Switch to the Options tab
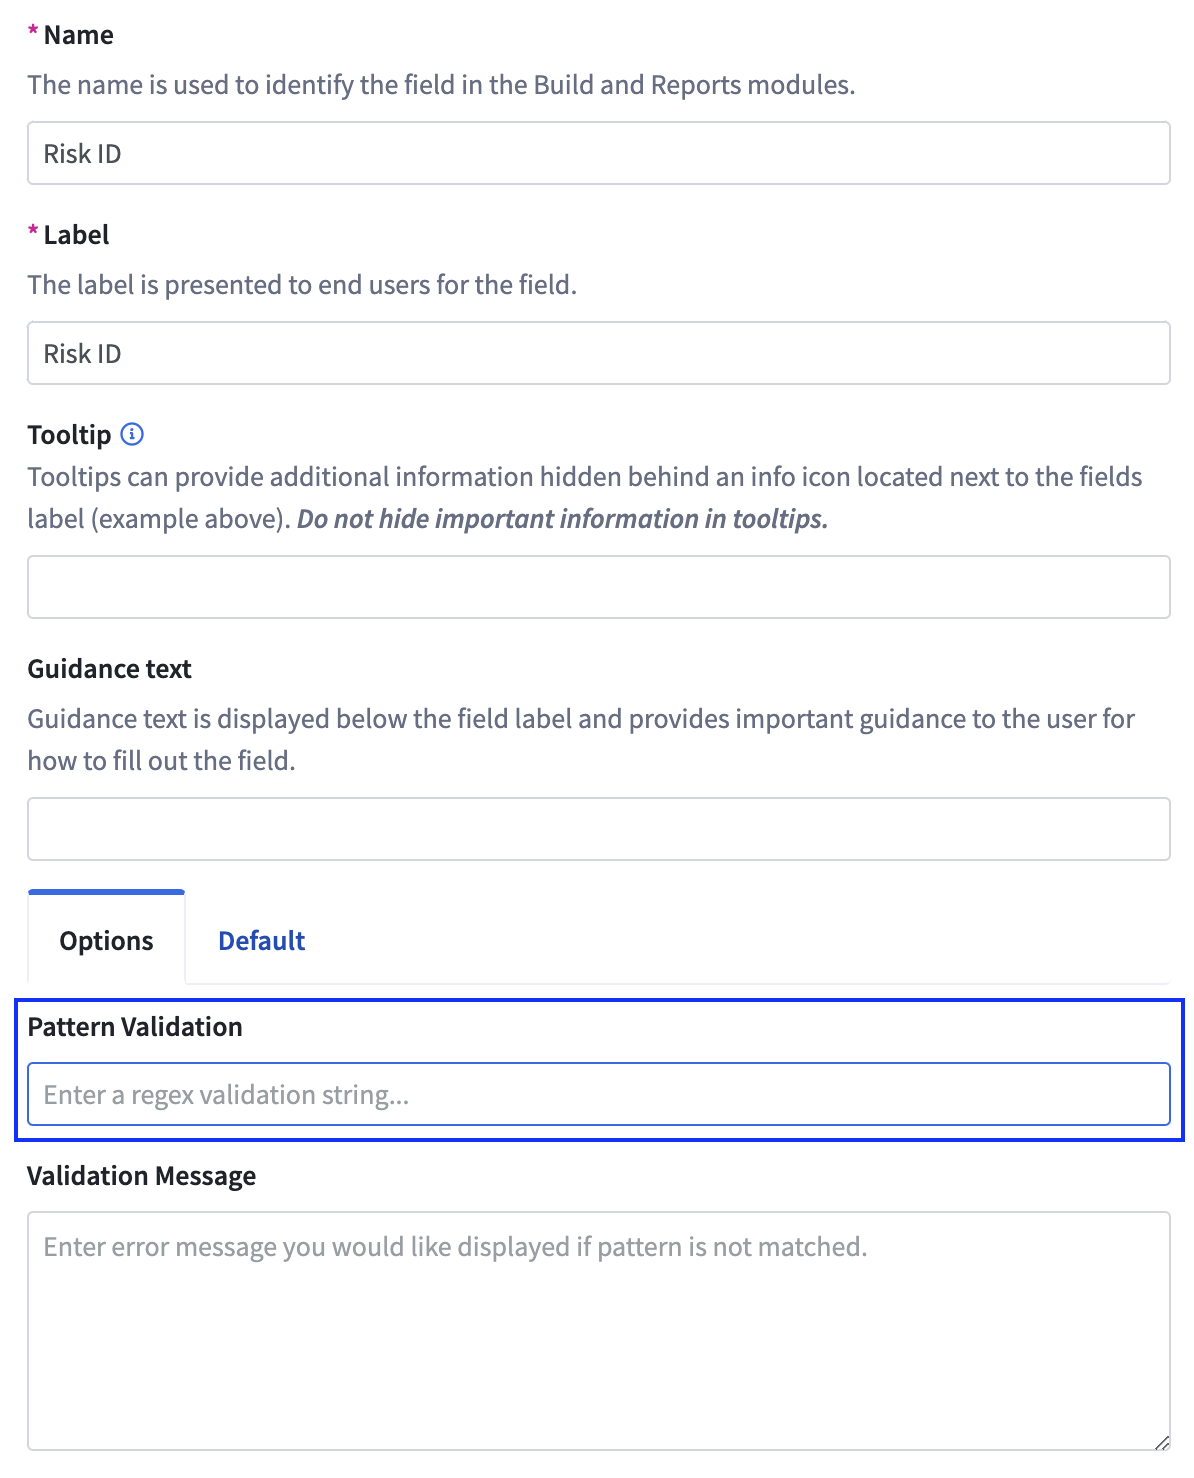This screenshot has height=1478, width=1194. pyautogui.click(x=106, y=940)
